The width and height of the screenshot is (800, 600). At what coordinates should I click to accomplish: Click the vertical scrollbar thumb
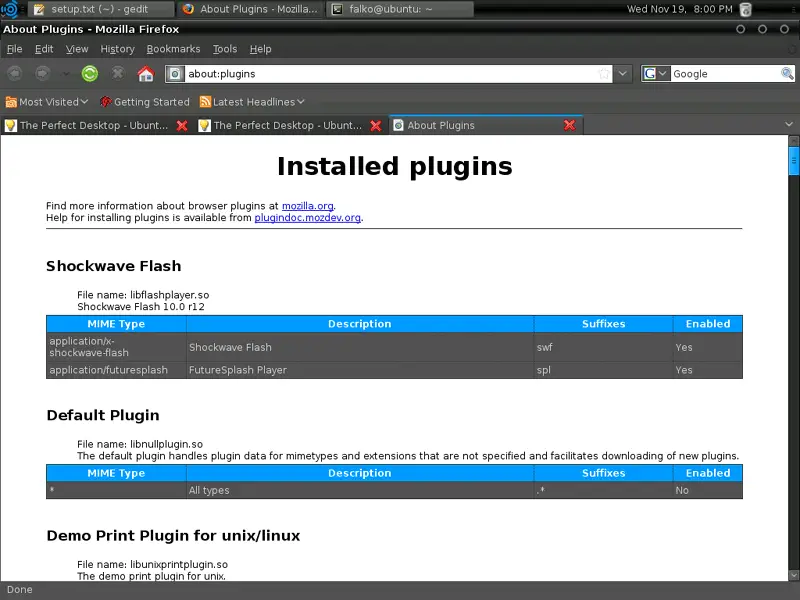pos(794,161)
